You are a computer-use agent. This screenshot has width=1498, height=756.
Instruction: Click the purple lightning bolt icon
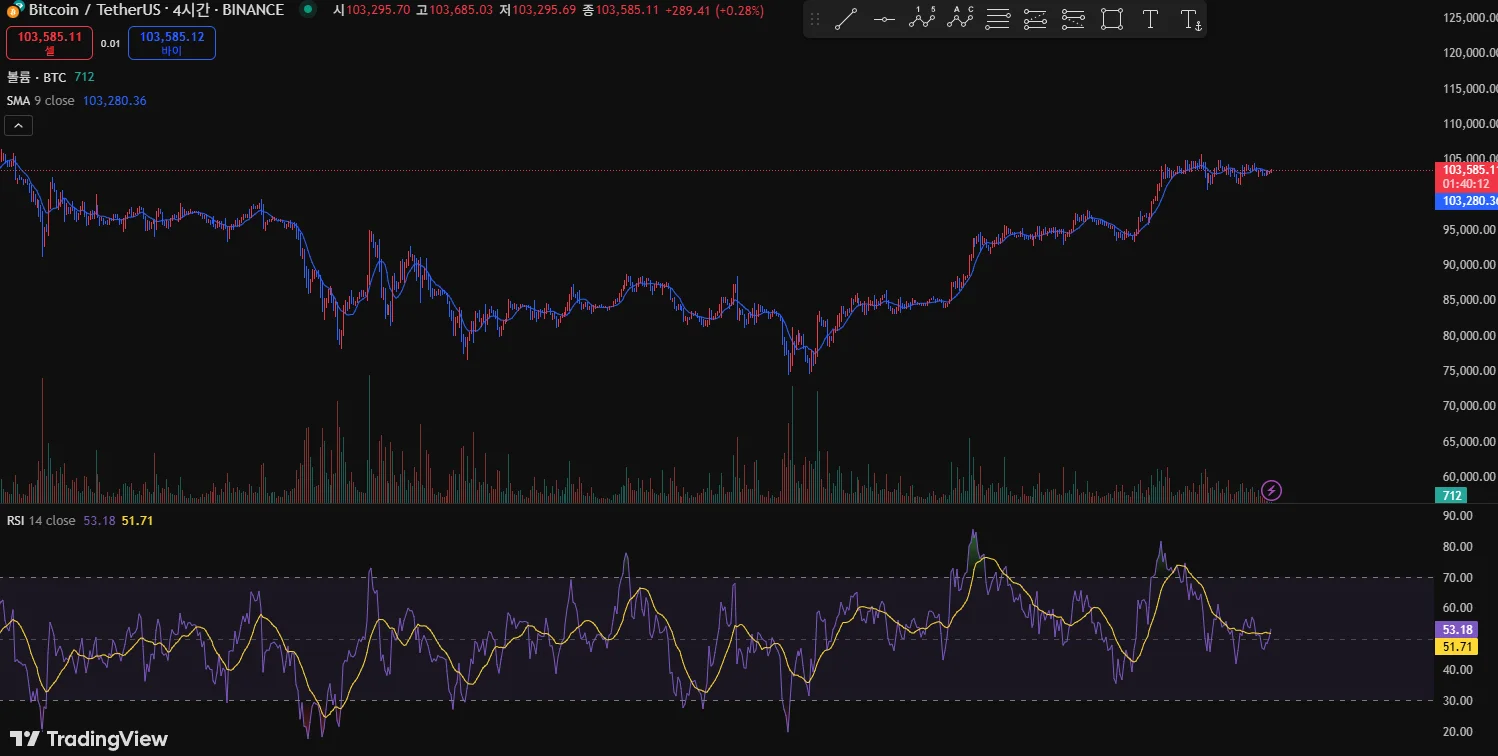point(1271,490)
